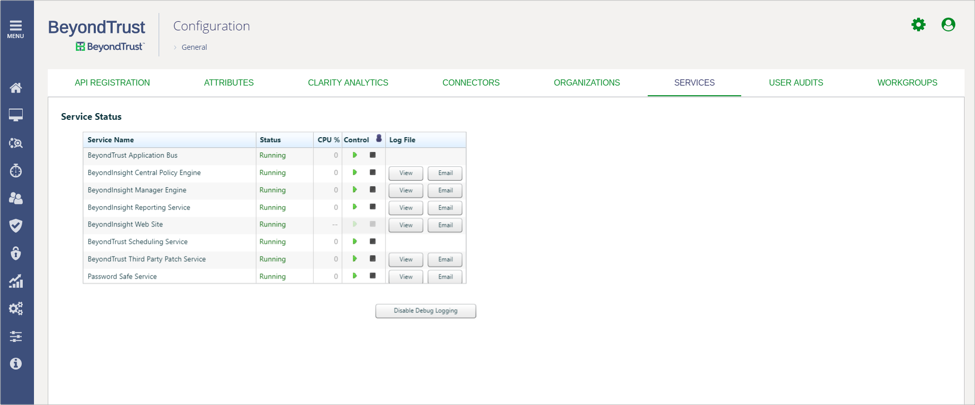
Task: Go to Home via the sidebar house icon
Action: click(16, 88)
